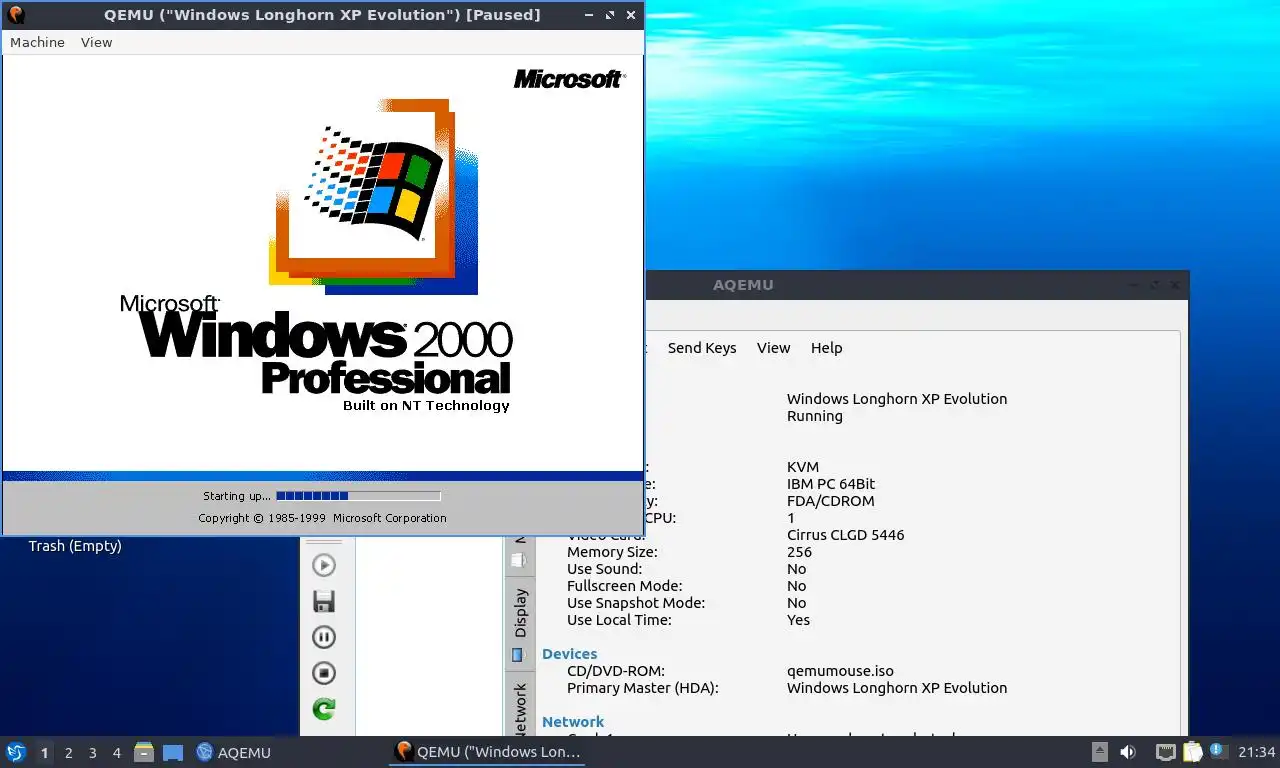This screenshot has width=1280, height=768.
Task: Click the 'Running' status value in AQEMU
Action: tap(815, 416)
